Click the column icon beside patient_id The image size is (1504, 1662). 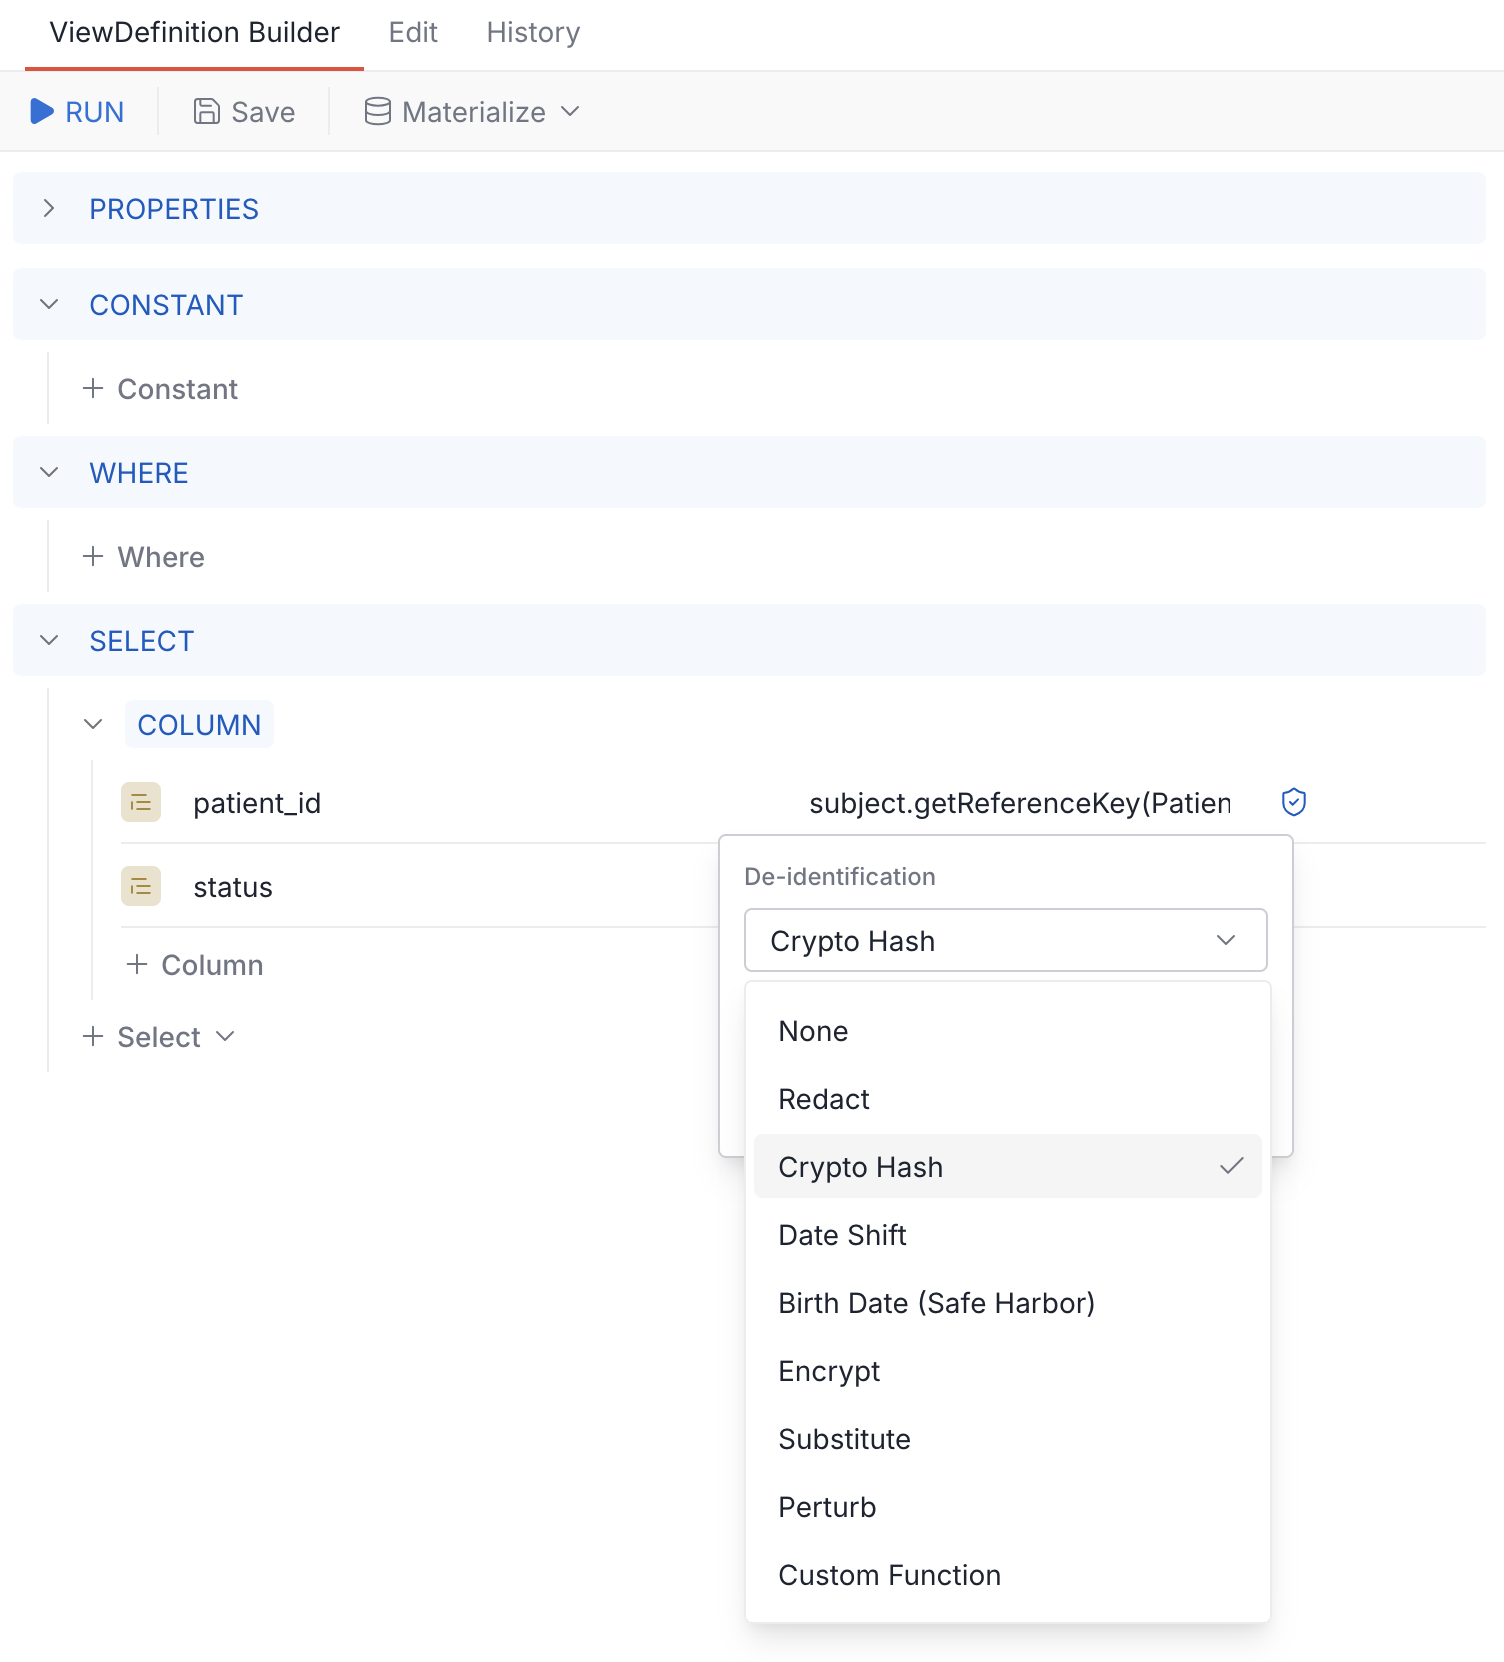pos(140,802)
